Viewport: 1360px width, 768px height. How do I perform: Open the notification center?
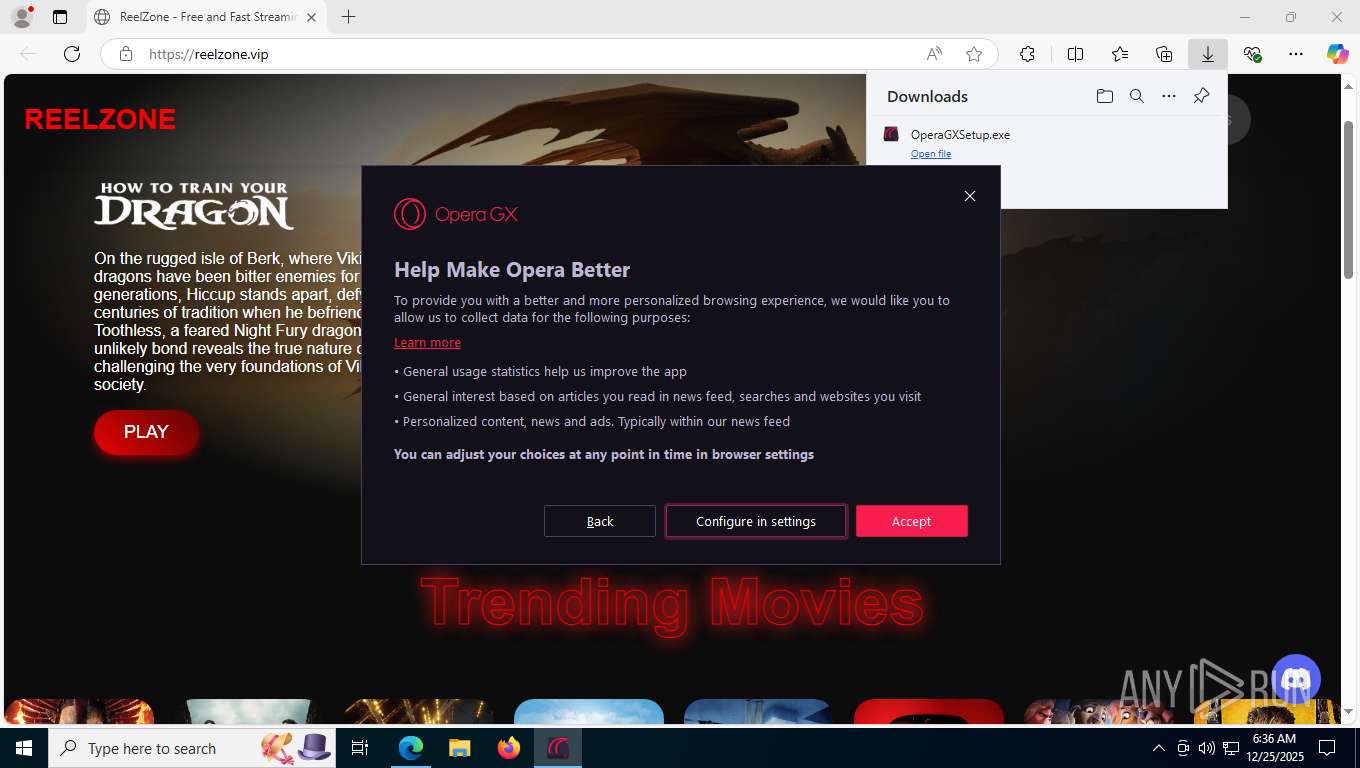(1327, 748)
